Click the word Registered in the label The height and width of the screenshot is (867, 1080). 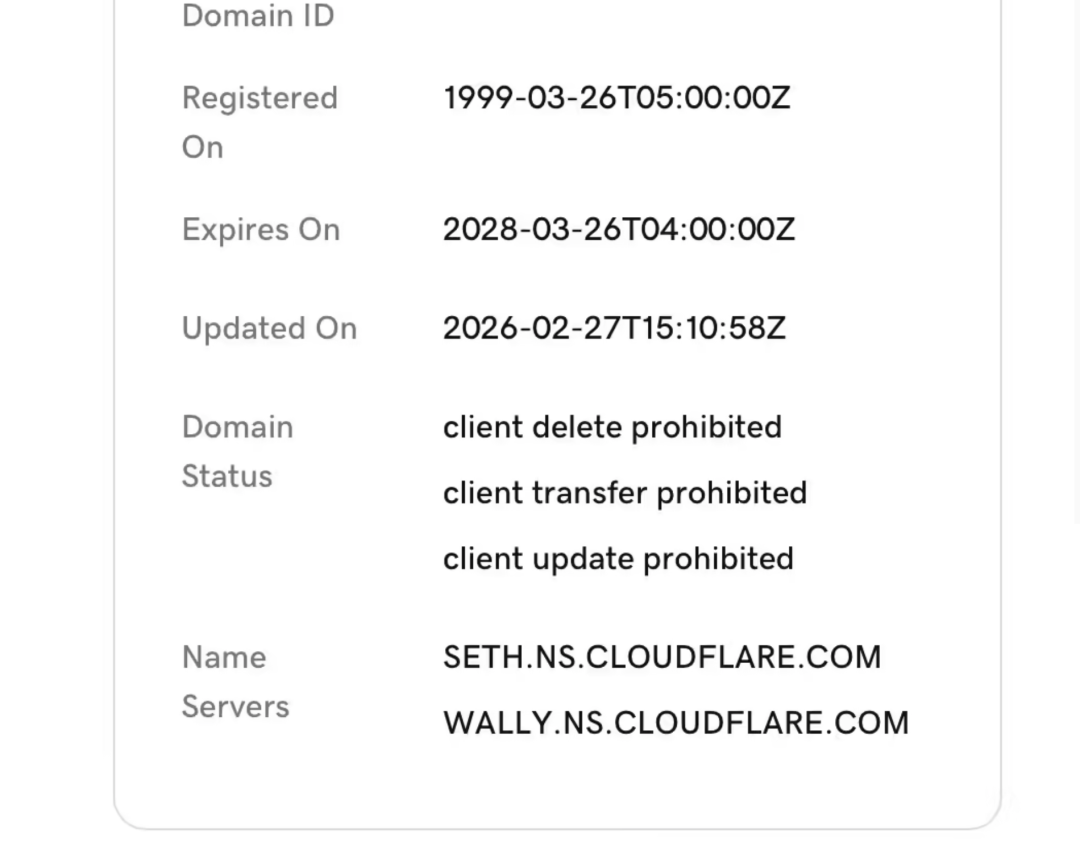tap(260, 98)
